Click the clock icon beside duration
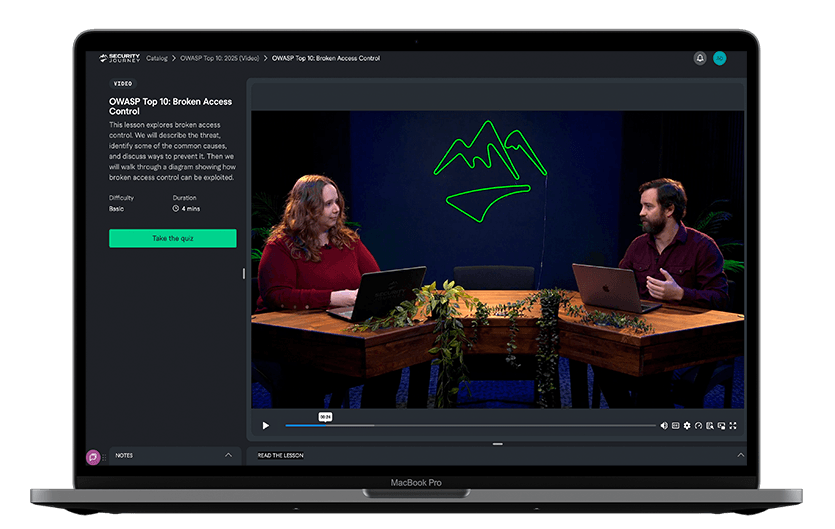Image resolution: width=835 pixels, height=529 pixels. (x=176, y=209)
